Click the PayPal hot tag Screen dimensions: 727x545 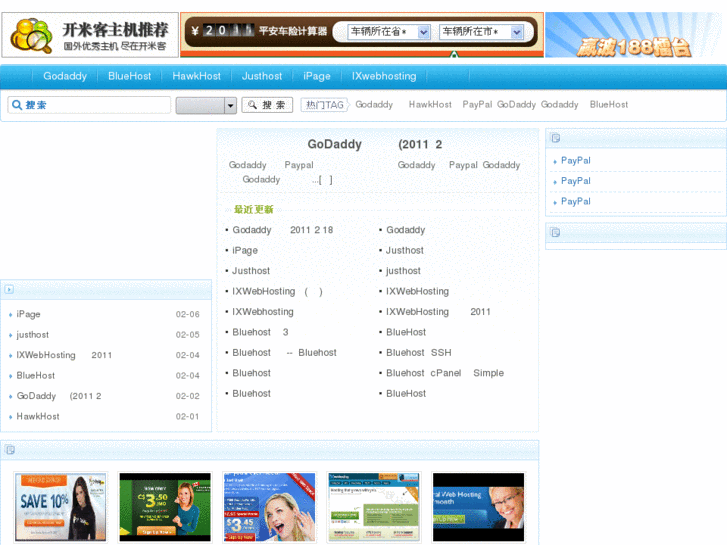pos(477,105)
